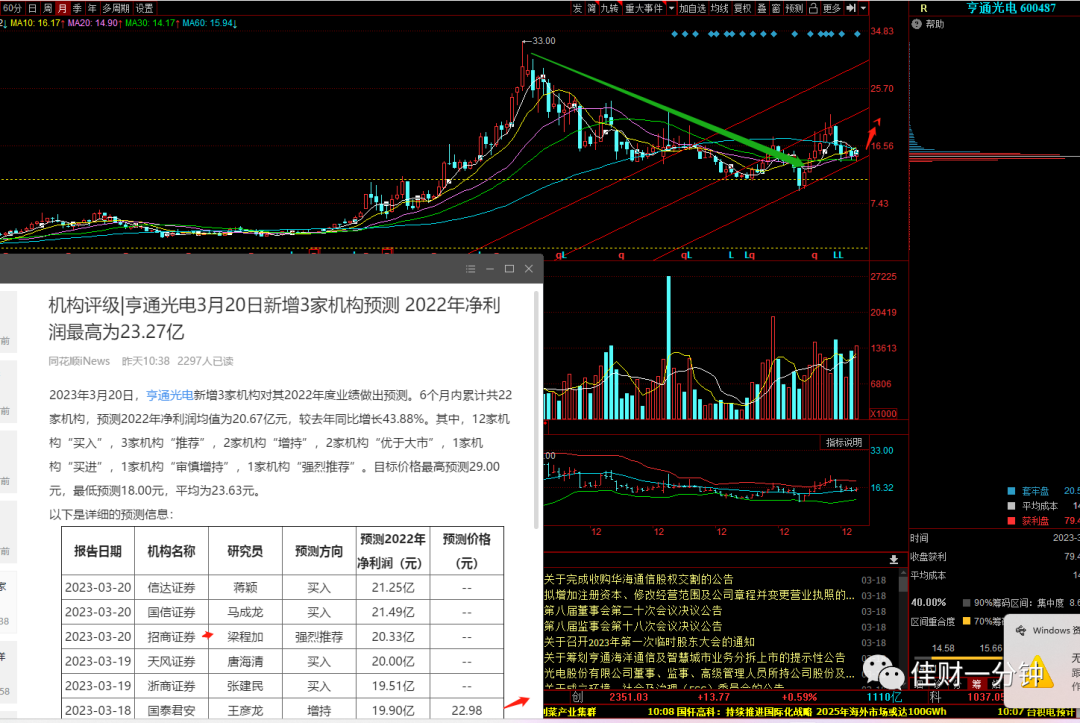Click download icon above announcements list
Image resolution: width=1080 pixels, height=723 pixels.
coord(893,560)
